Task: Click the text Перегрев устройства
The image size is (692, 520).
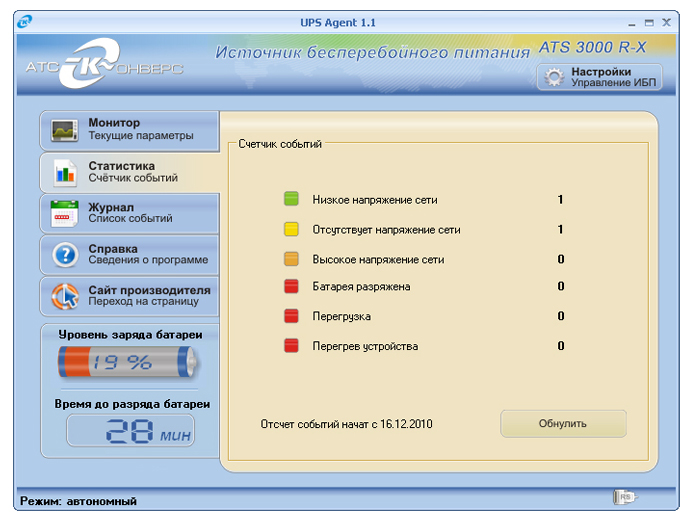Action: point(365,346)
